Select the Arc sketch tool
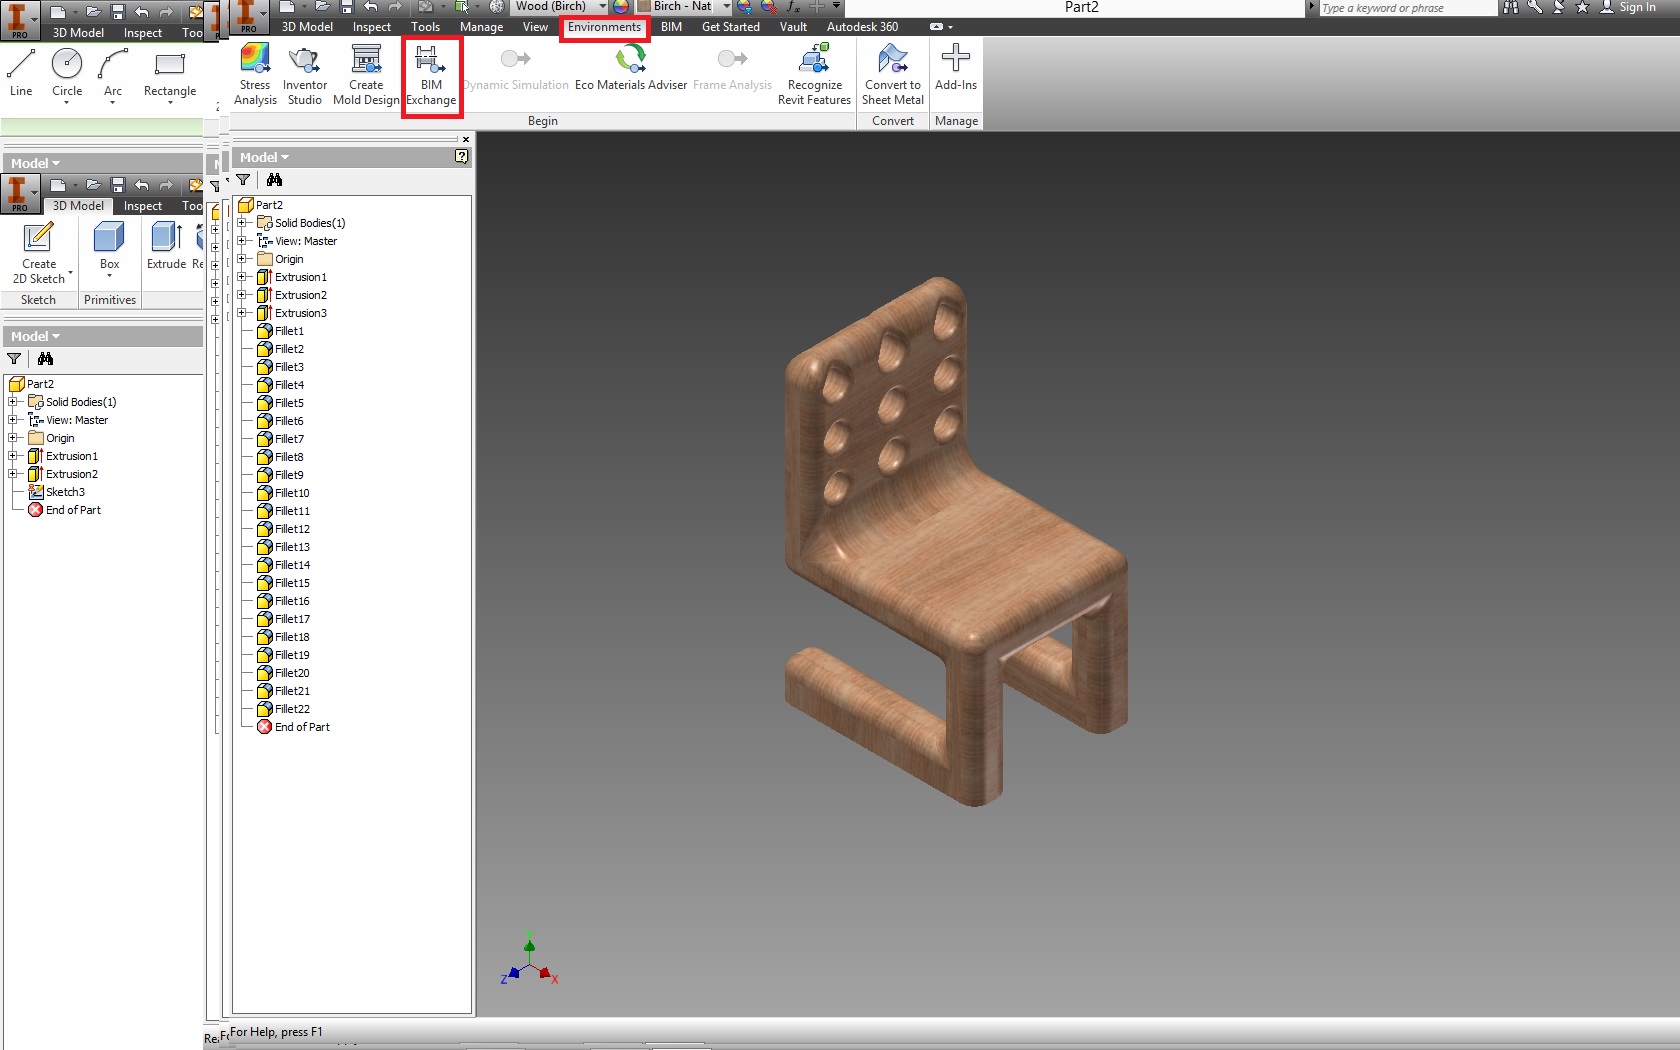The image size is (1680, 1050). click(x=113, y=72)
